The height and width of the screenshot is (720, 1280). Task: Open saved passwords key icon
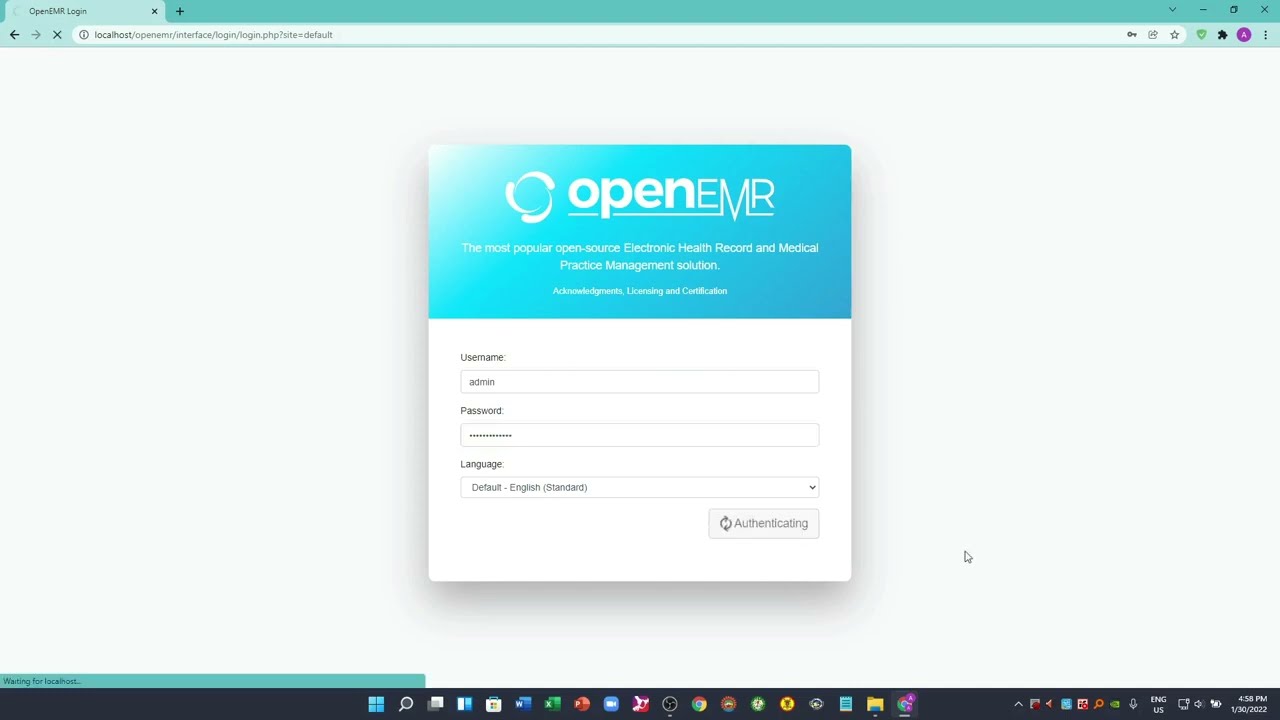pyautogui.click(x=1132, y=35)
